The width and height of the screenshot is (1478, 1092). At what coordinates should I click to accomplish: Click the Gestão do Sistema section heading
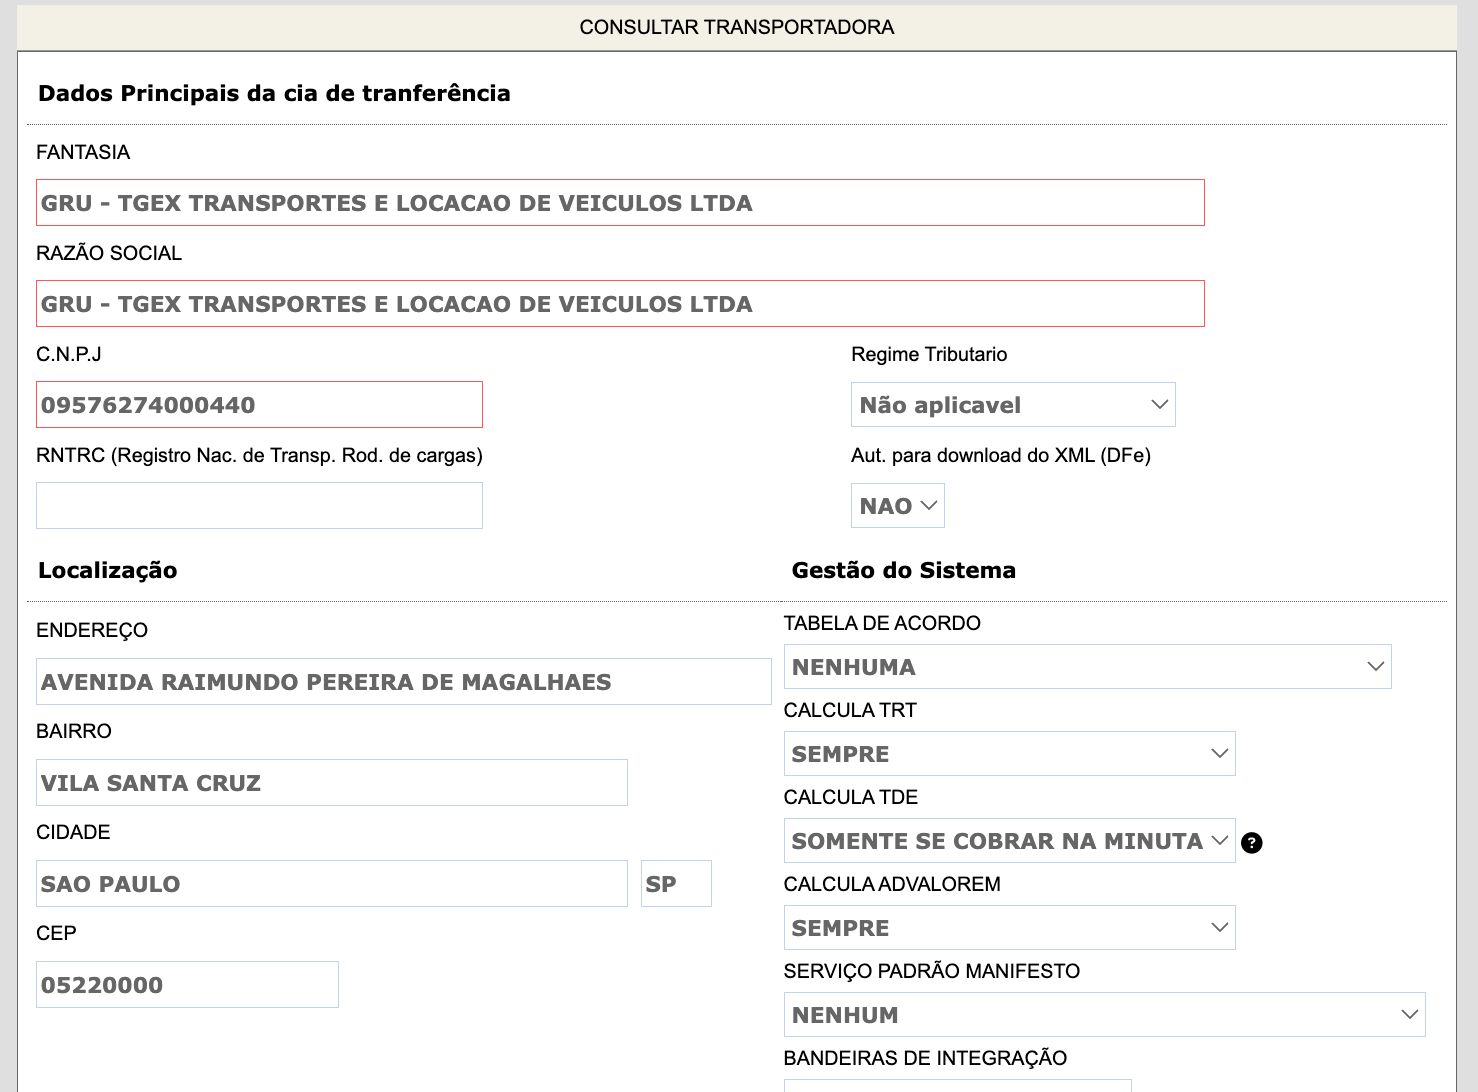tap(904, 570)
